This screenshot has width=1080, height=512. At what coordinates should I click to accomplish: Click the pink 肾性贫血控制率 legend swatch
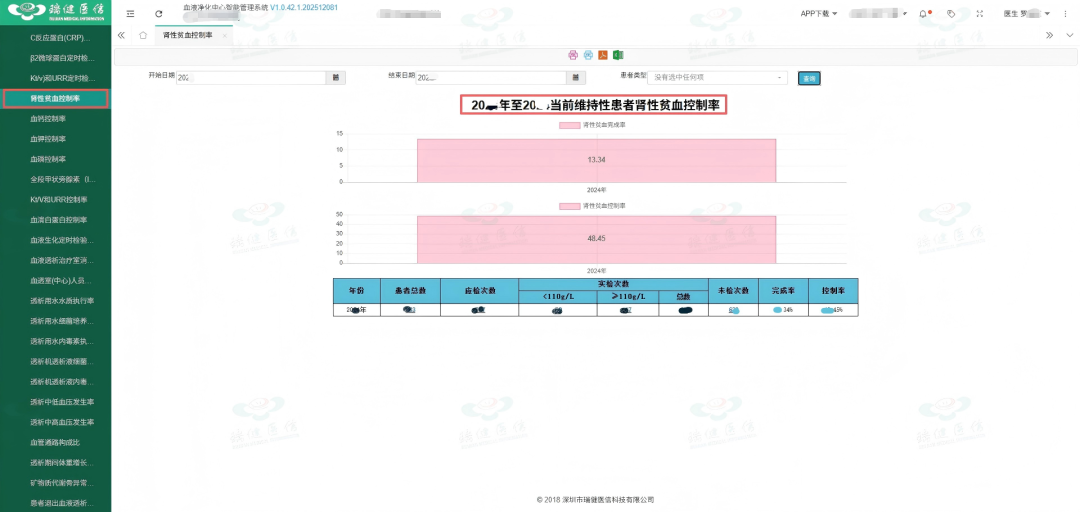tap(569, 206)
